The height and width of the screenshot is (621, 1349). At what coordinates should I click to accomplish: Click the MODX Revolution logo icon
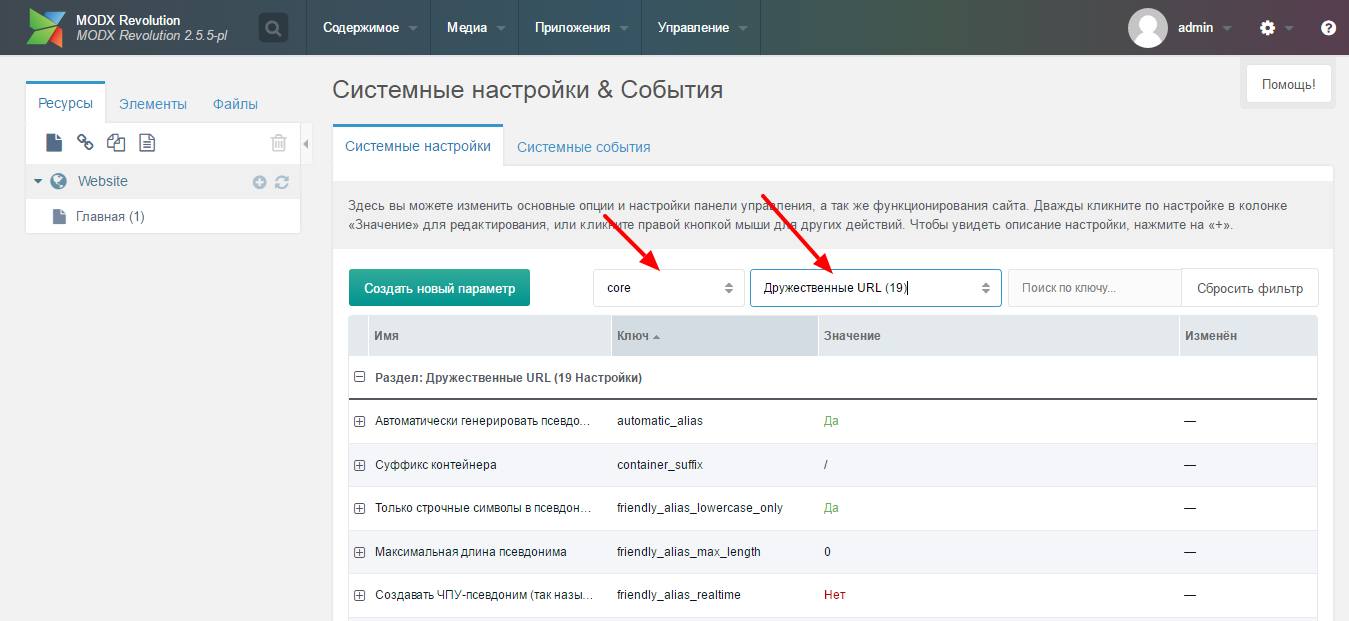click(x=46, y=28)
